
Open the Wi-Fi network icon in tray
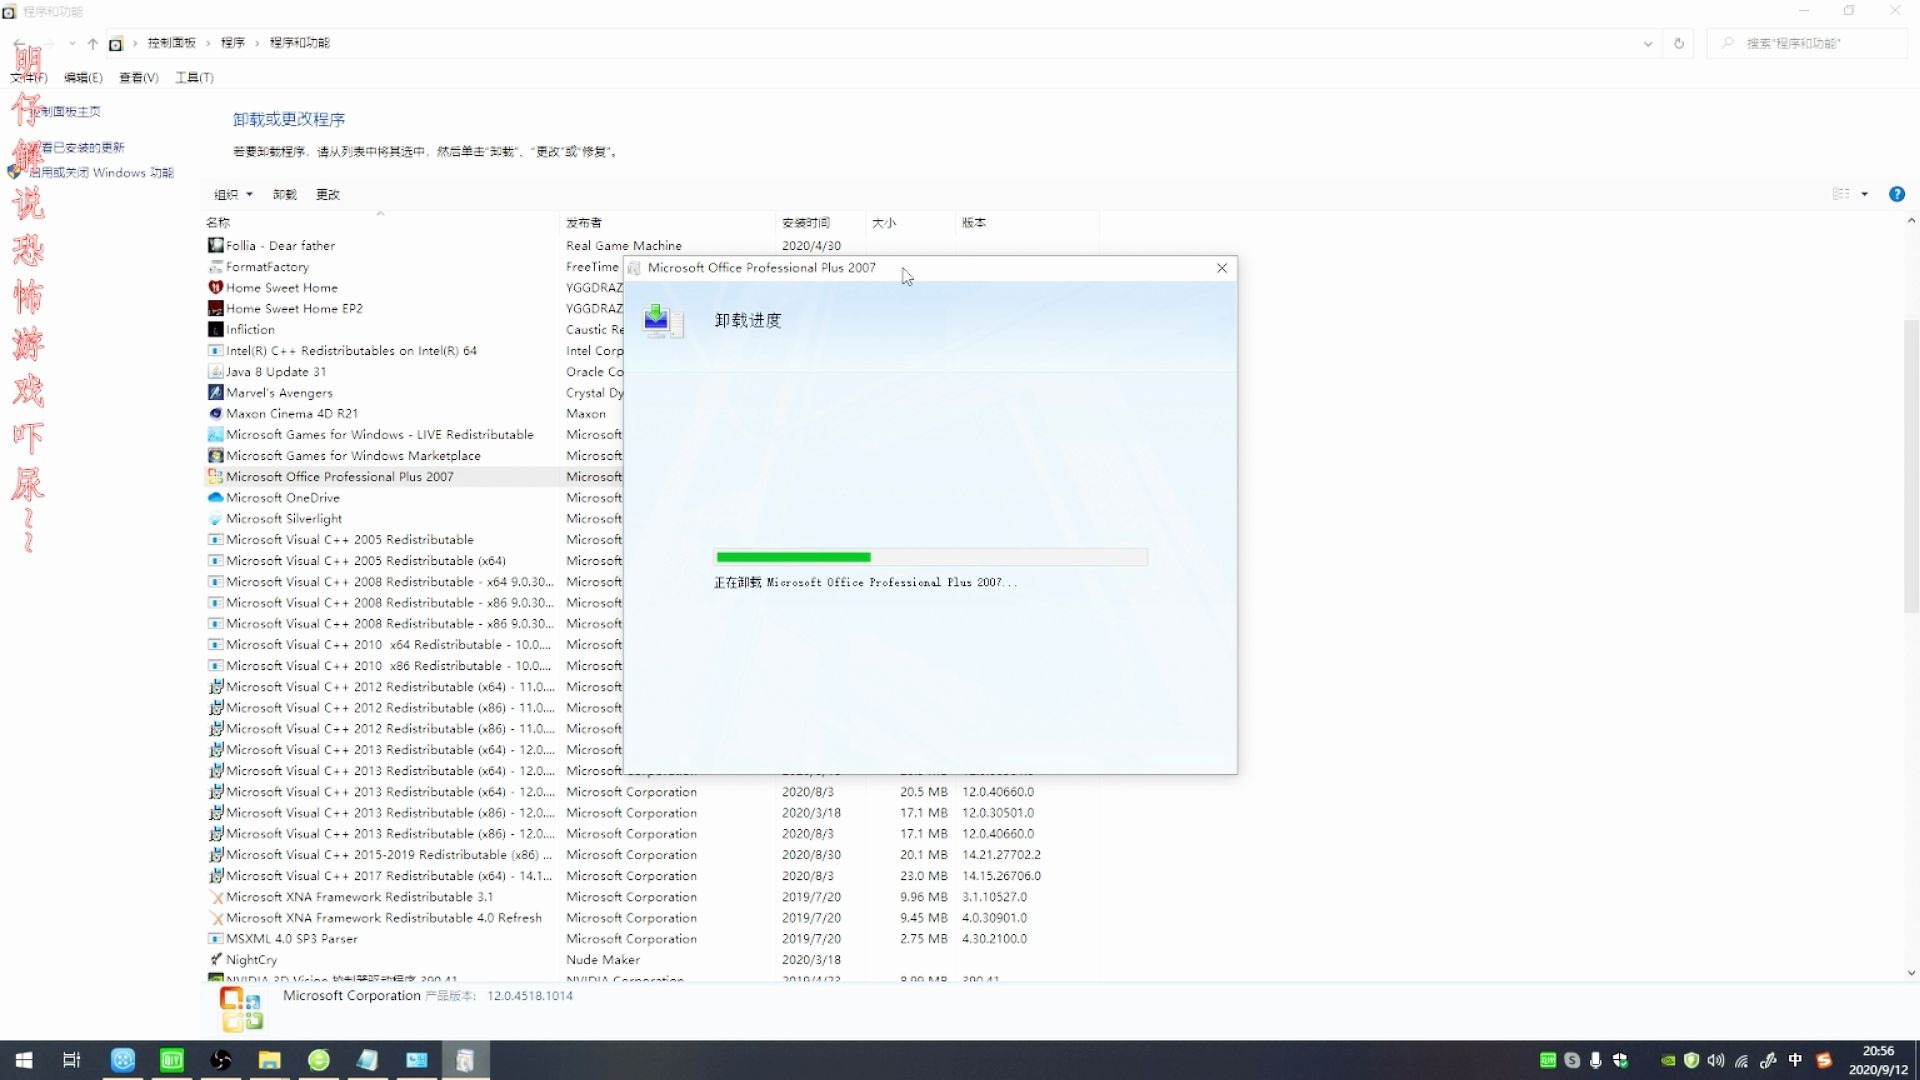click(x=1742, y=1061)
